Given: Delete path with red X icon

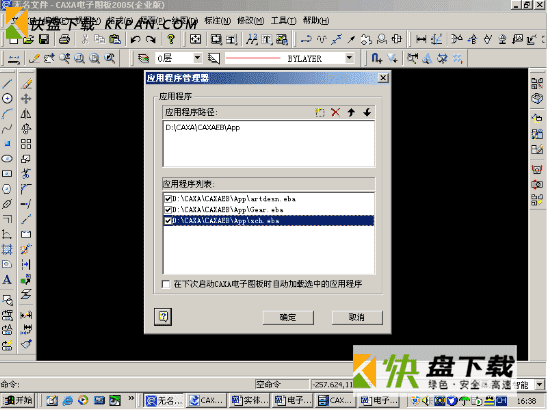Looking at the screenshot, I should (x=336, y=112).
